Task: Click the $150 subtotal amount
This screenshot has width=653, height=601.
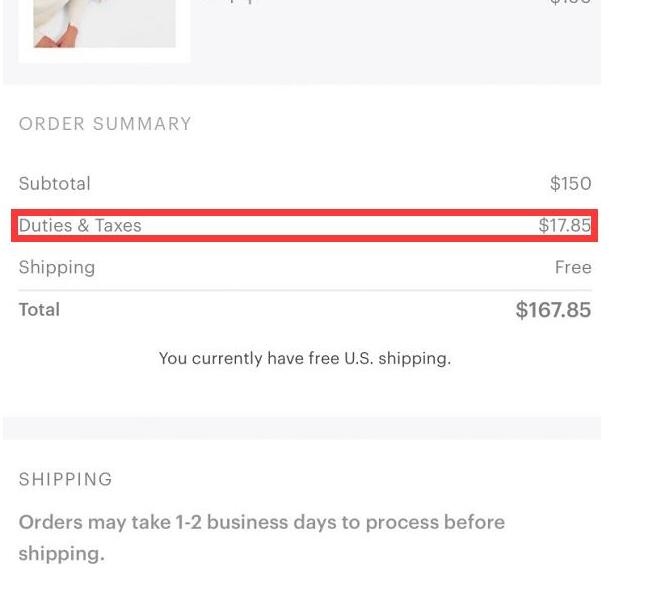Action: (570, 184)
